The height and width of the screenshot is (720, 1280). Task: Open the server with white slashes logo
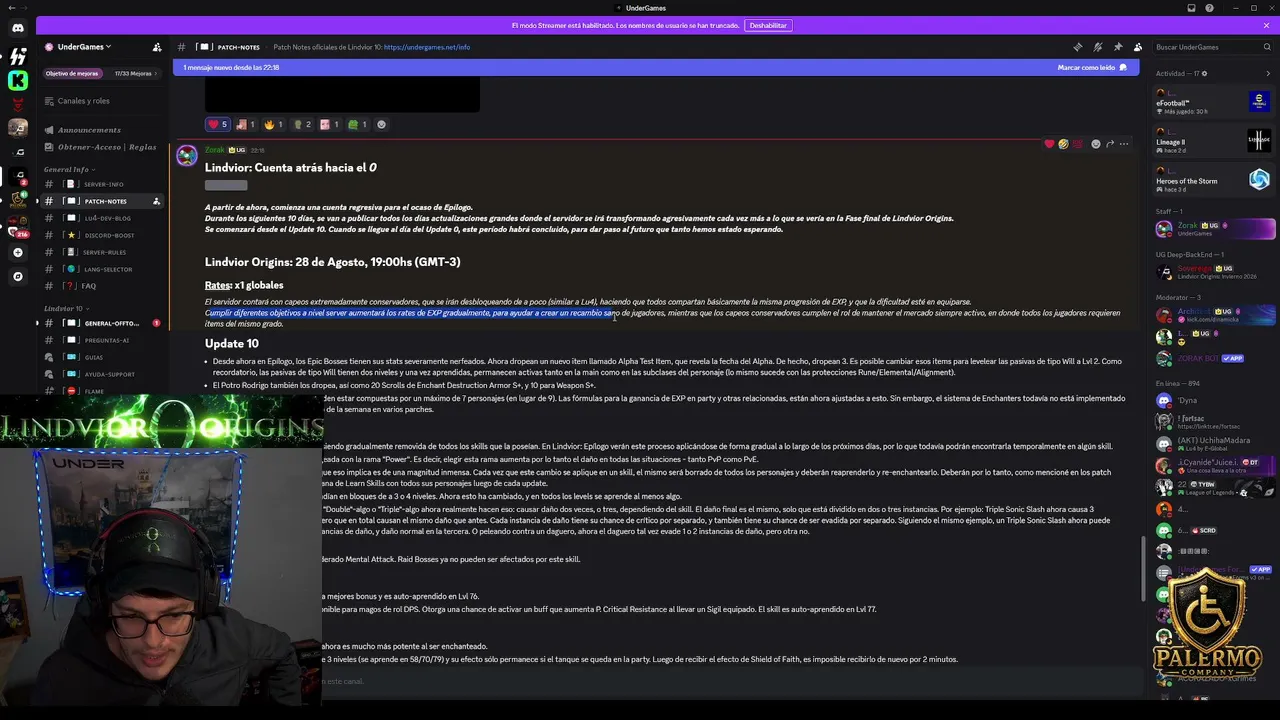[x=18, y=56]
